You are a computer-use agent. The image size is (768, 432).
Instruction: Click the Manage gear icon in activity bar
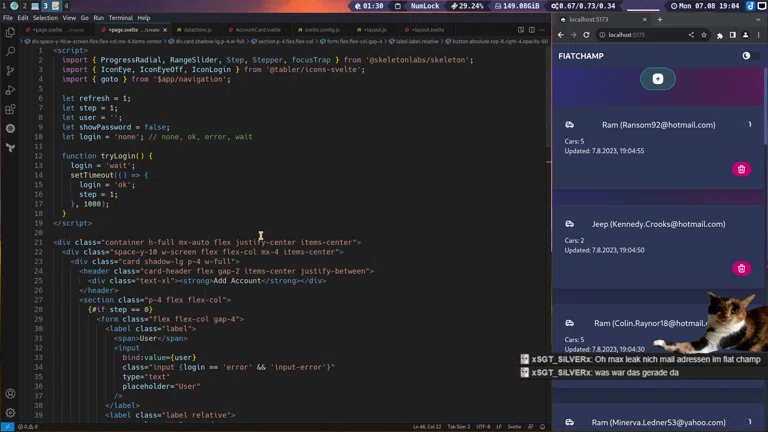10,412
